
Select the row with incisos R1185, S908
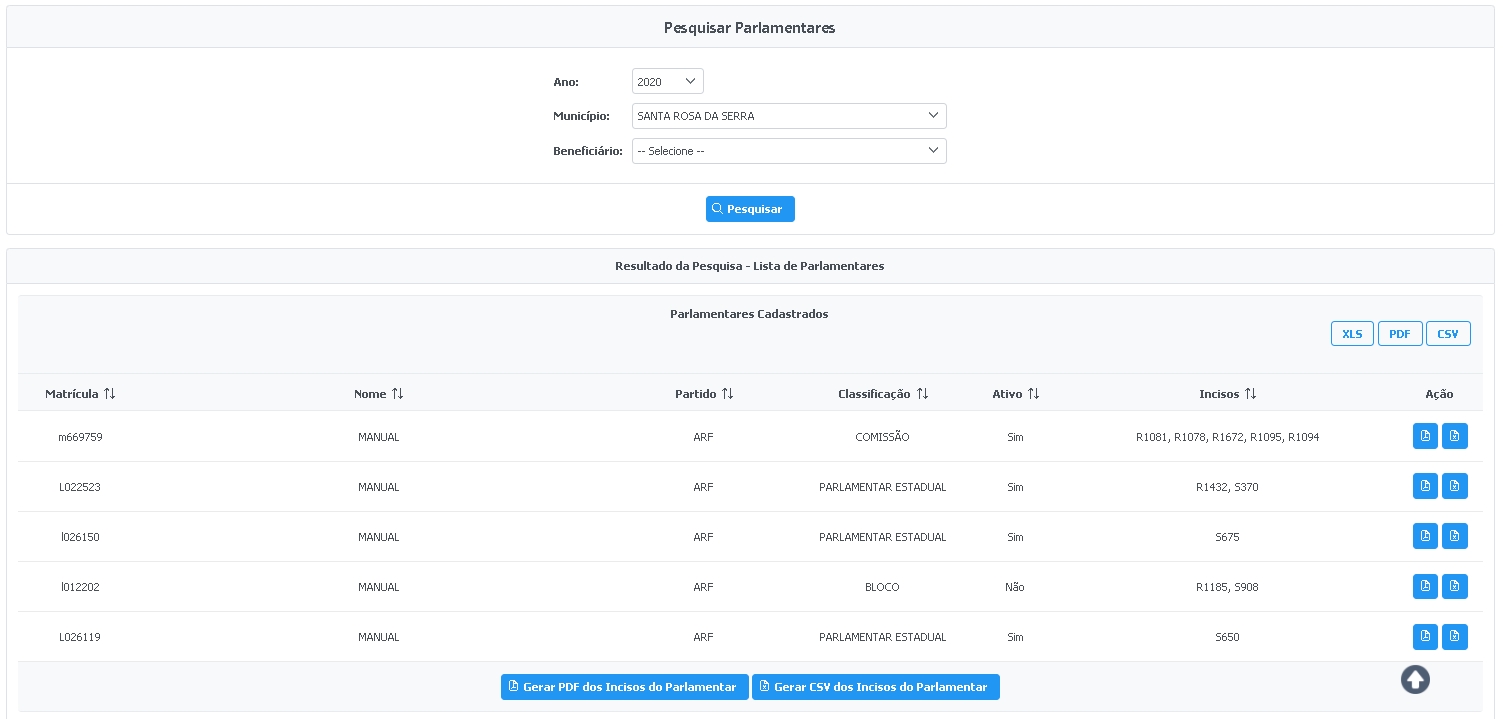(1226, 587)
